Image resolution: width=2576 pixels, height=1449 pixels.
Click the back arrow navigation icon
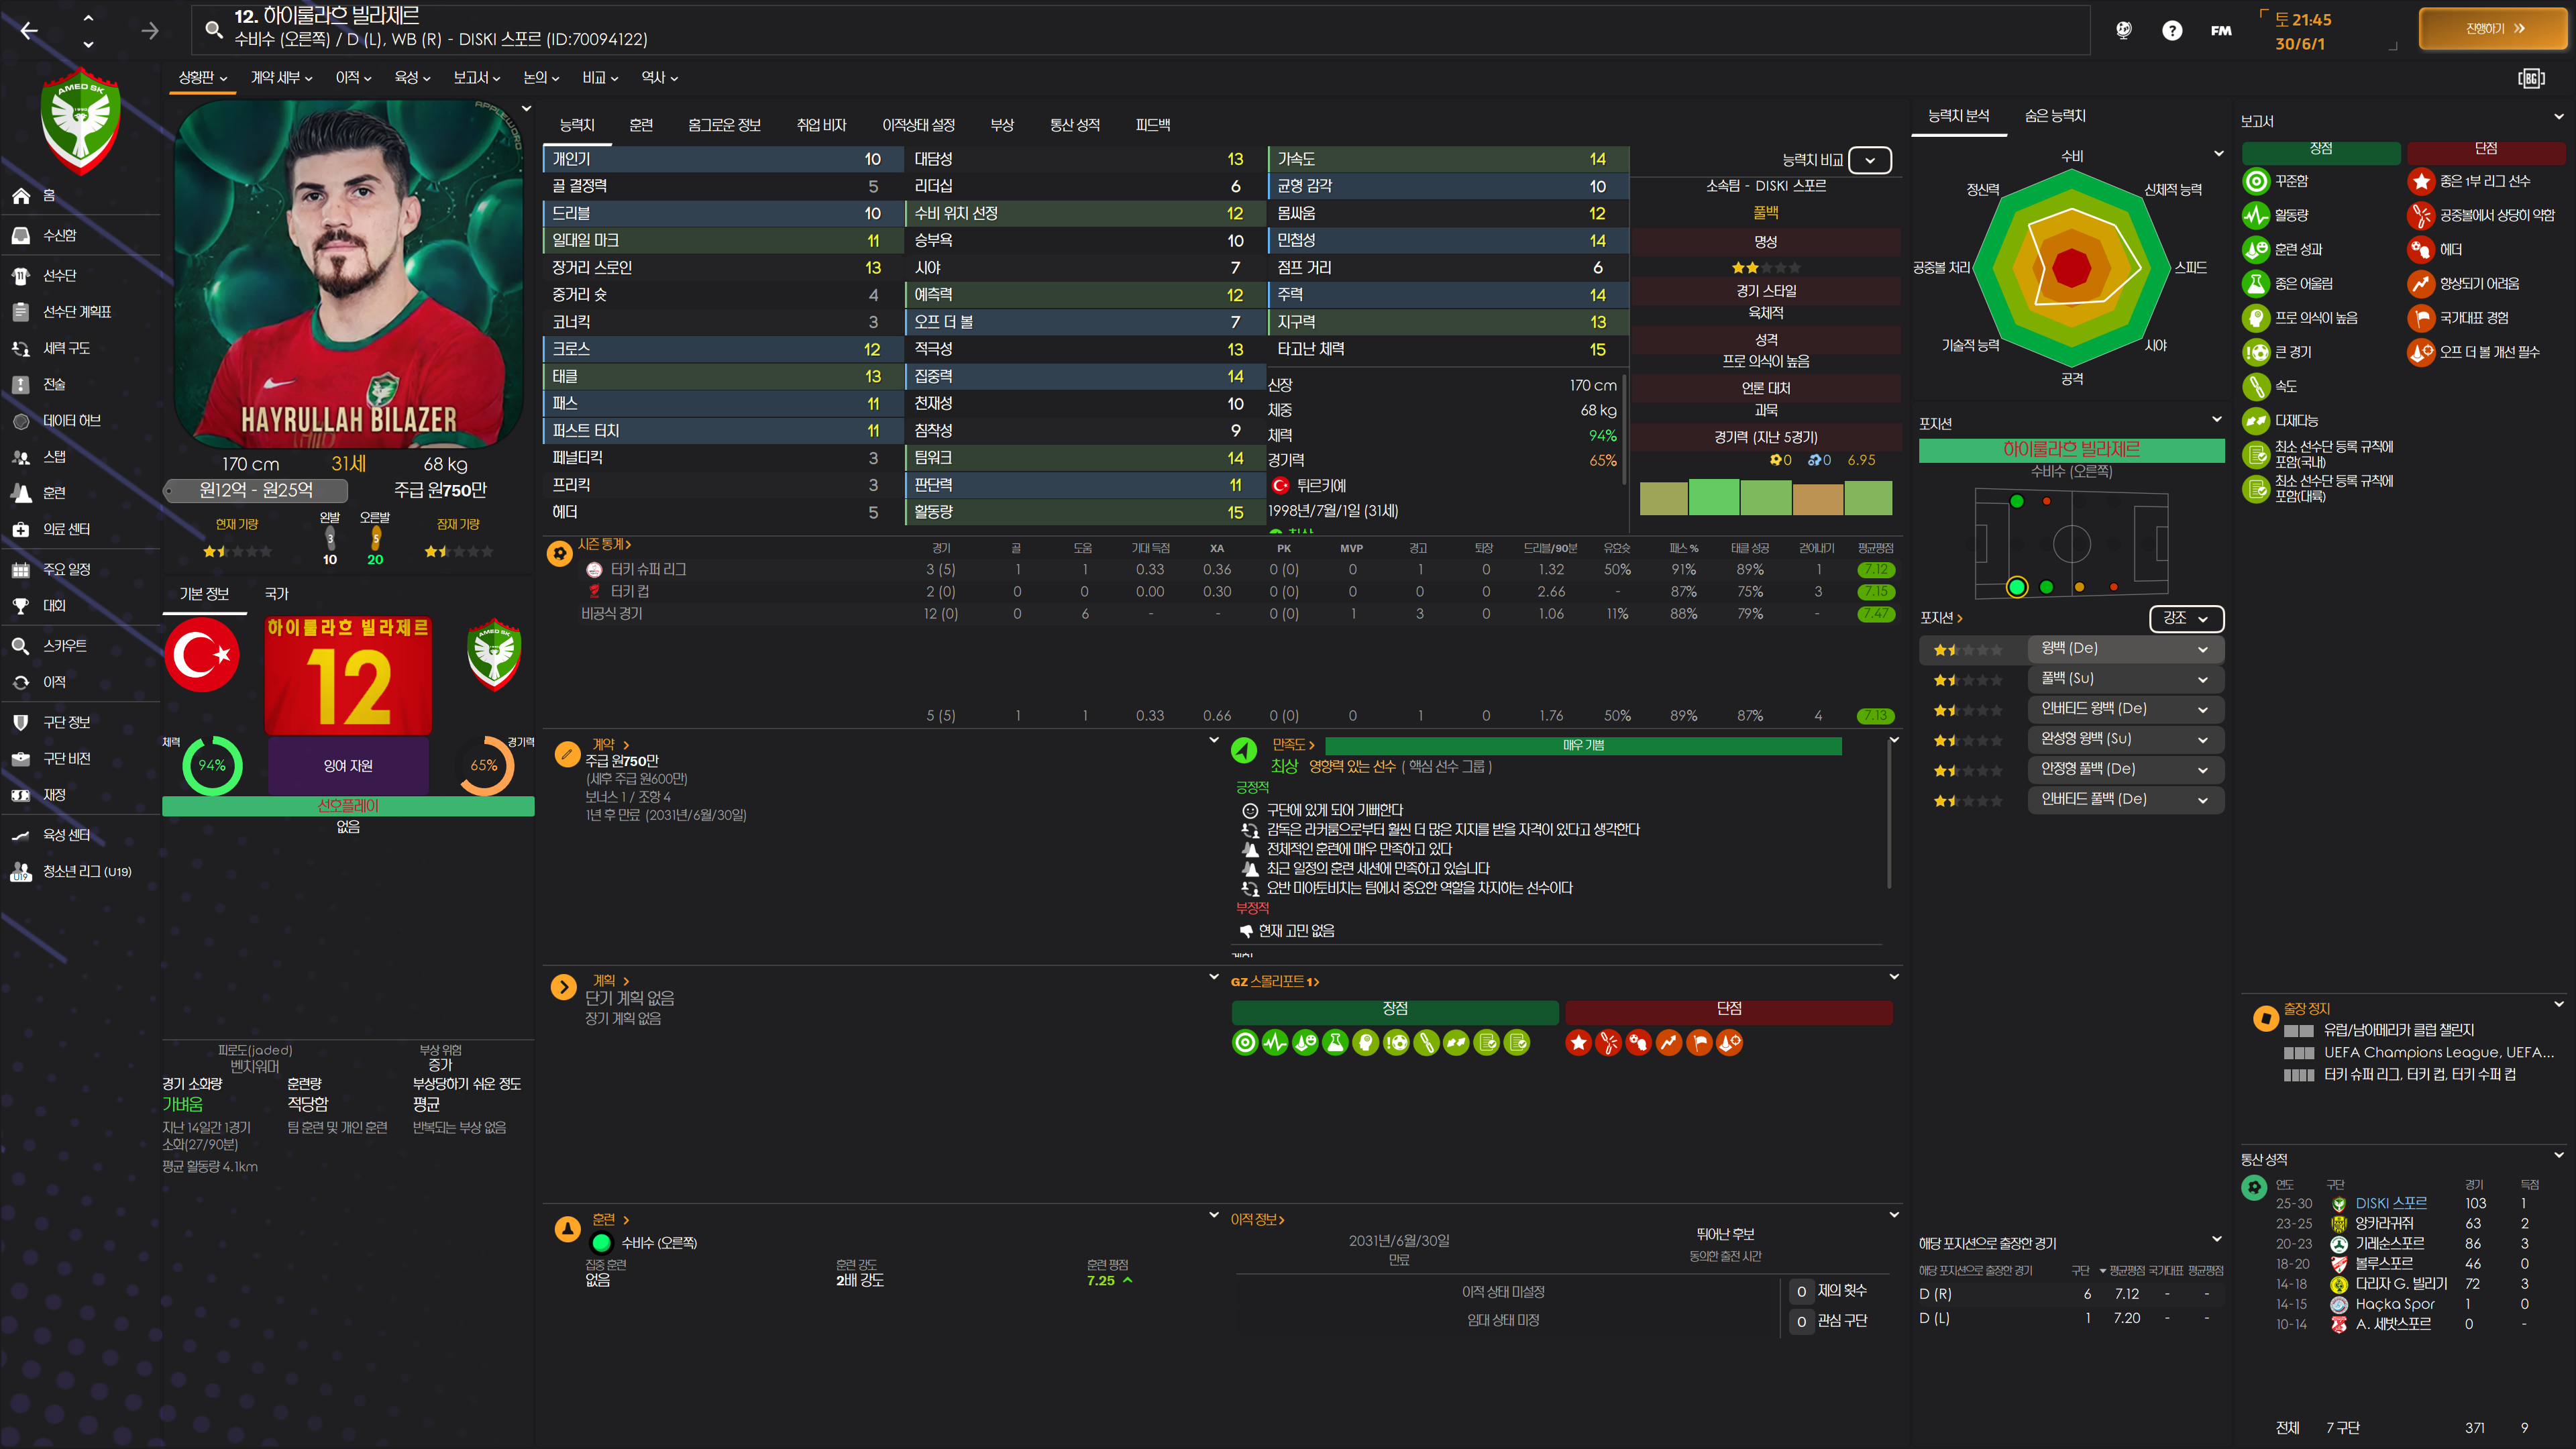pyautogui.click(x=29, y=31)
